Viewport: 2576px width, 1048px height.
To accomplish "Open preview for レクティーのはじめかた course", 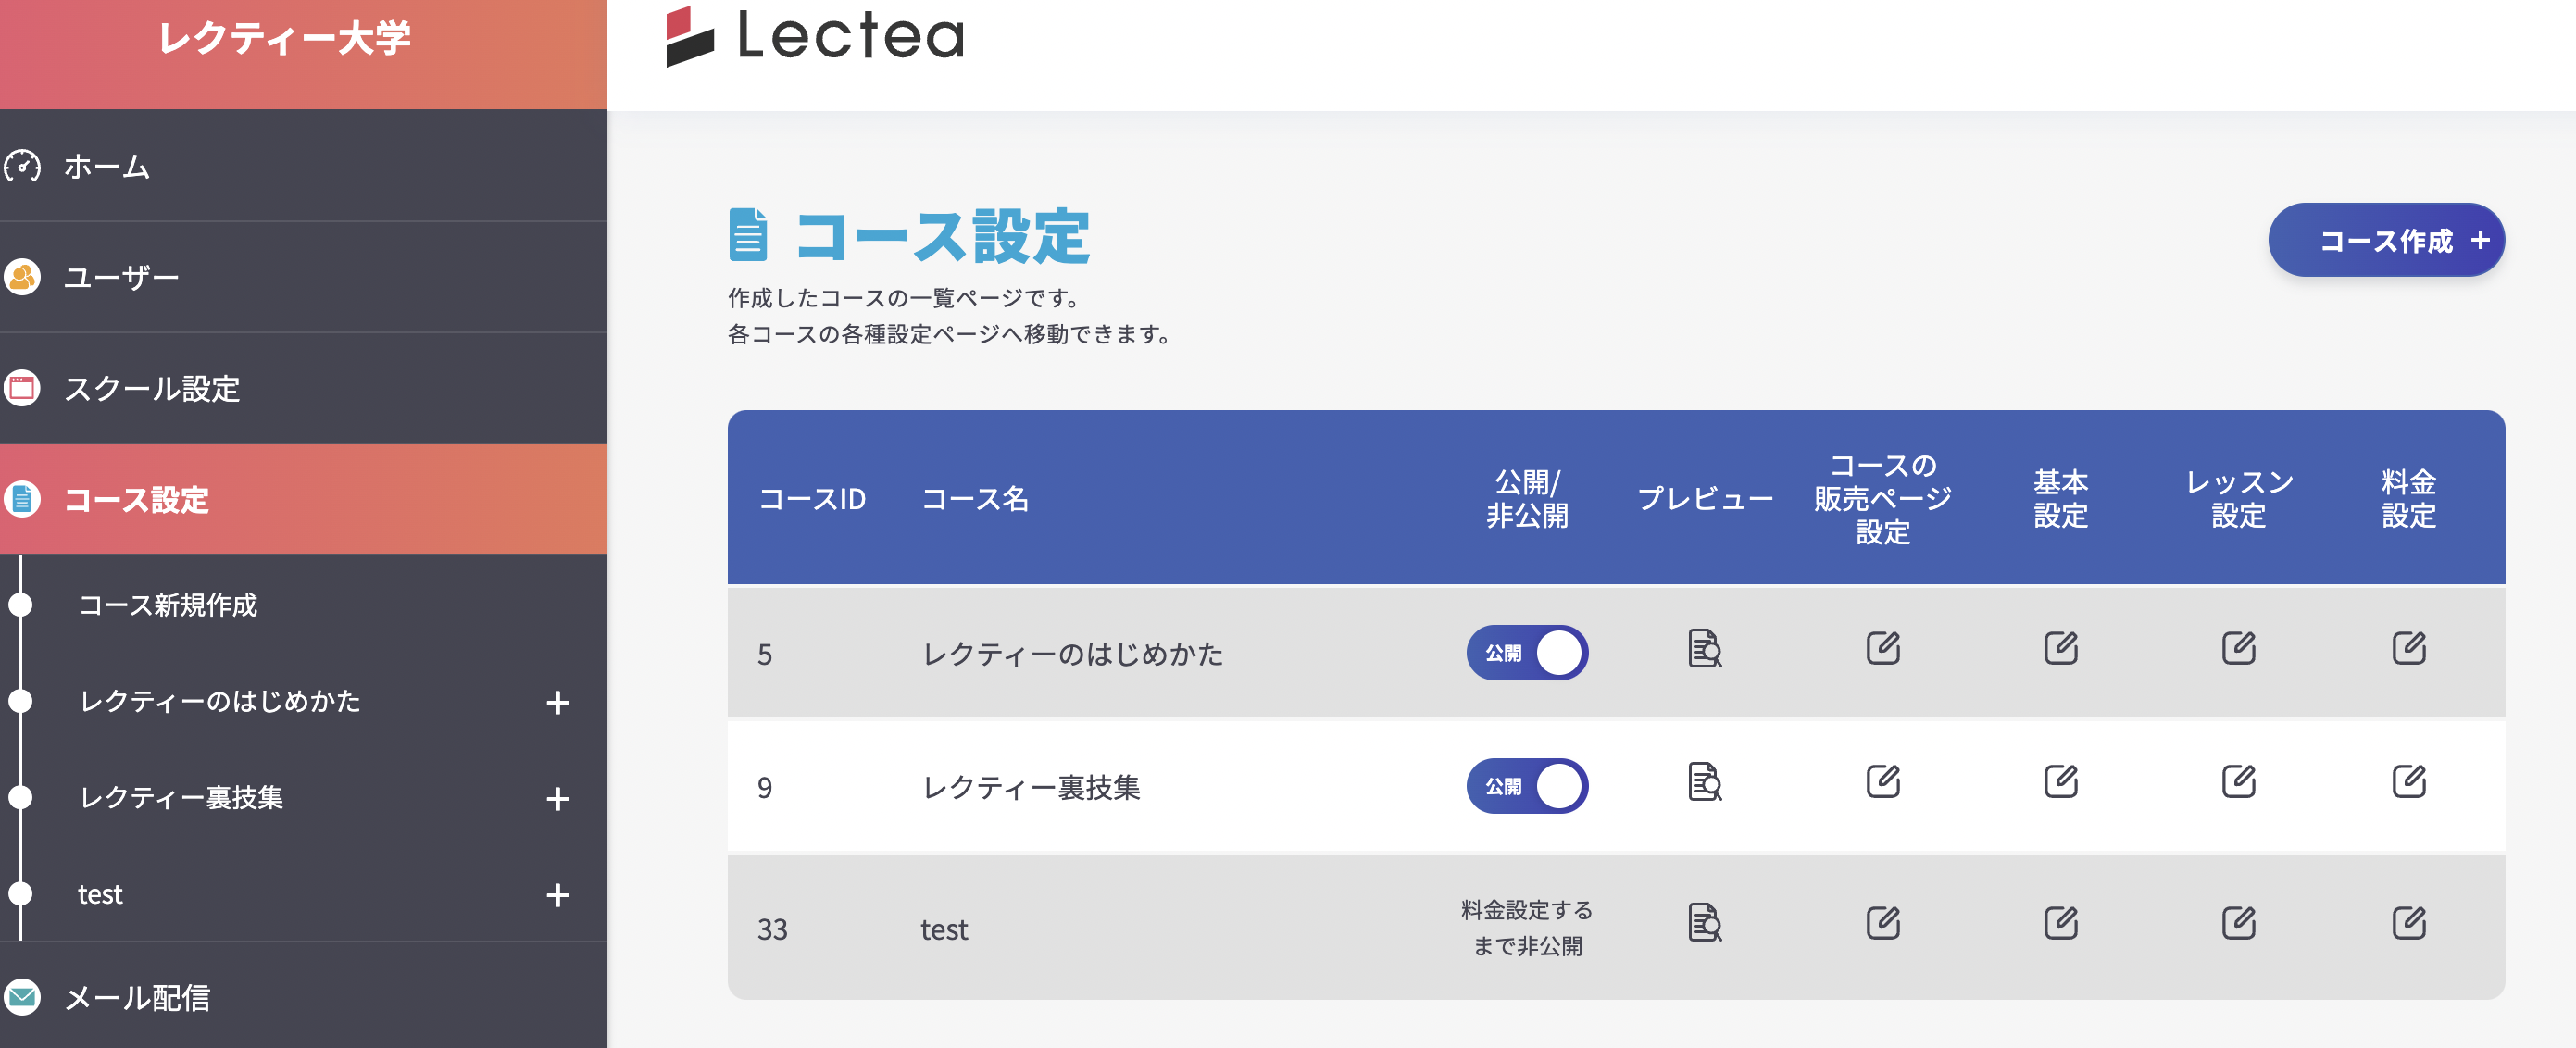I will 1704,648.
